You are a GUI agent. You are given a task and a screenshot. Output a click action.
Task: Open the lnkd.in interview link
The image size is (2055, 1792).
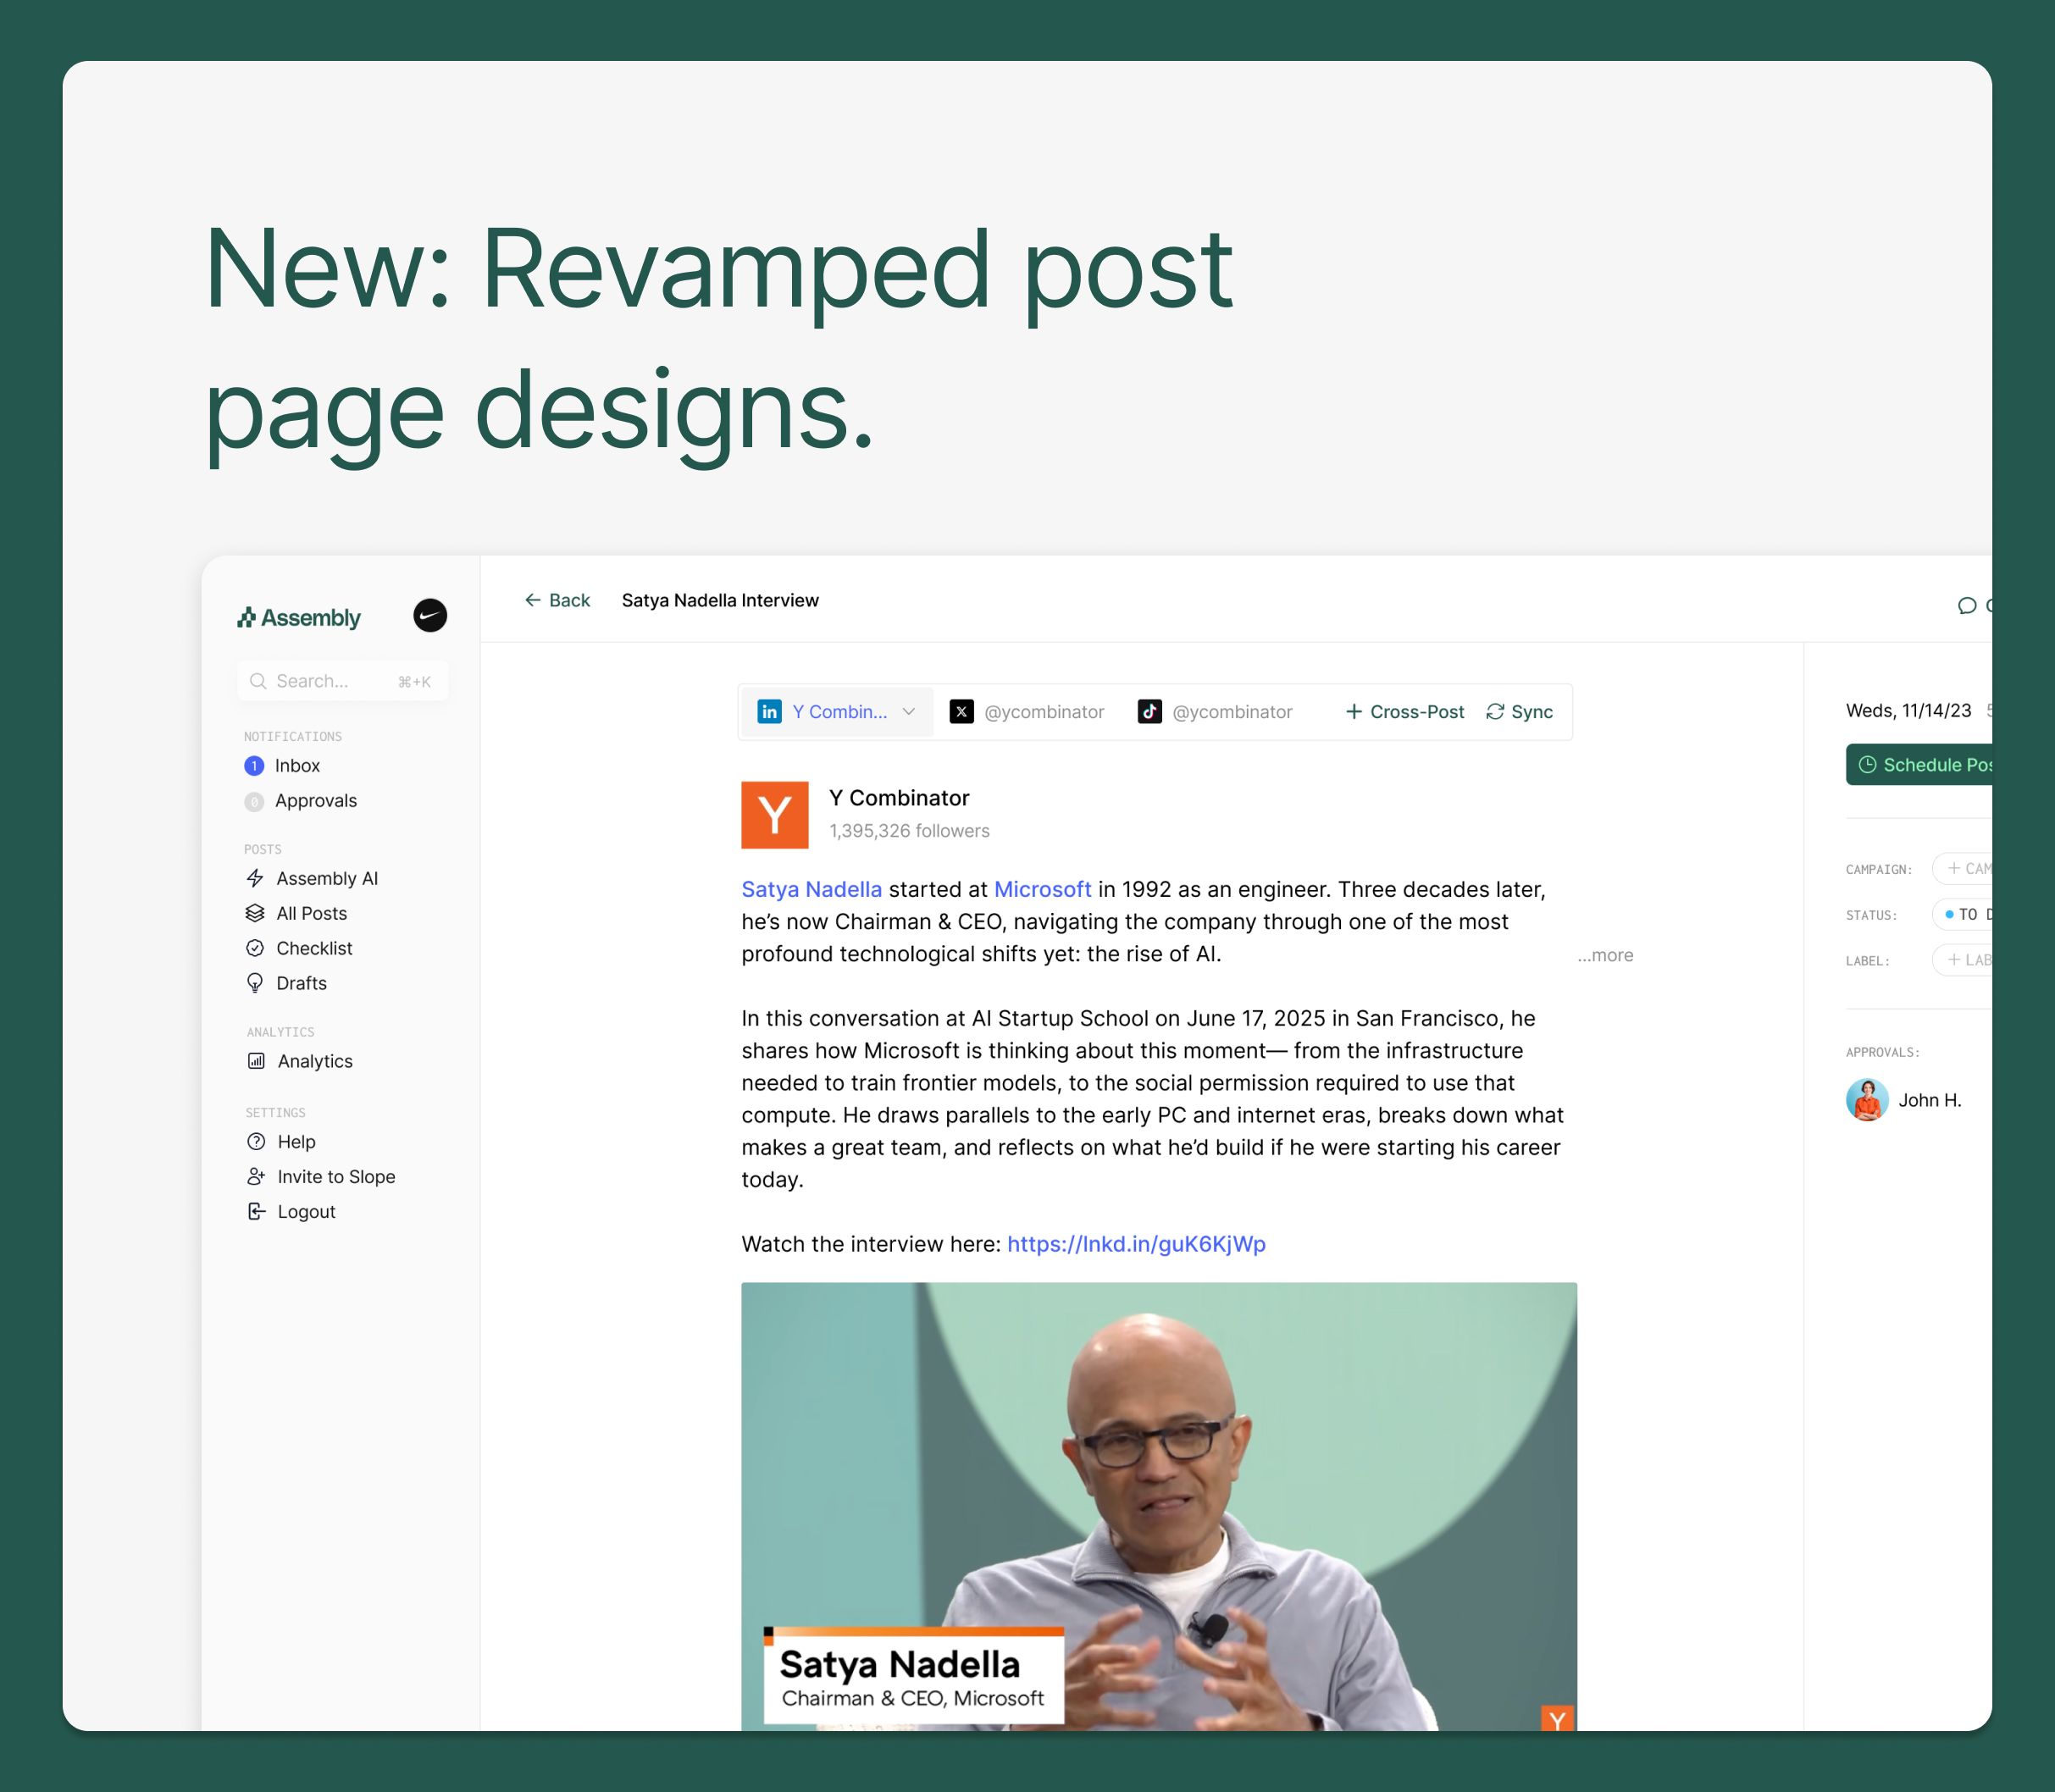[x=1136, y=1244]
